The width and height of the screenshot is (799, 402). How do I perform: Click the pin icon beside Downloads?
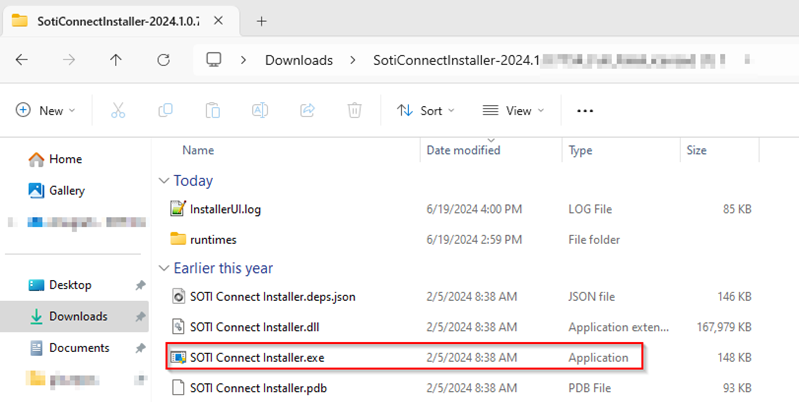pos(140,317)
